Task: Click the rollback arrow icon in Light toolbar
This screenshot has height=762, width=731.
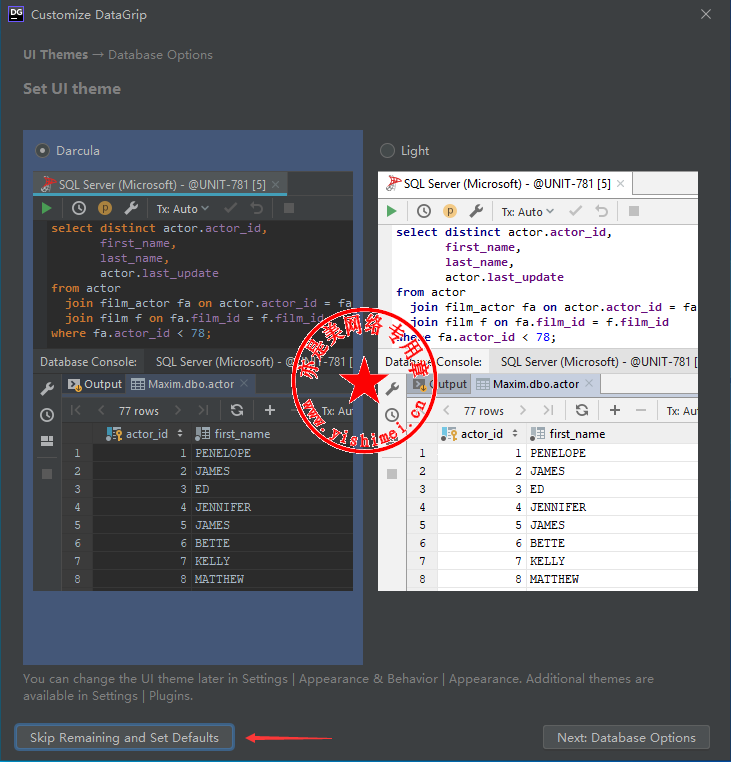Action: pyautogui.click(x=602, y=211)
